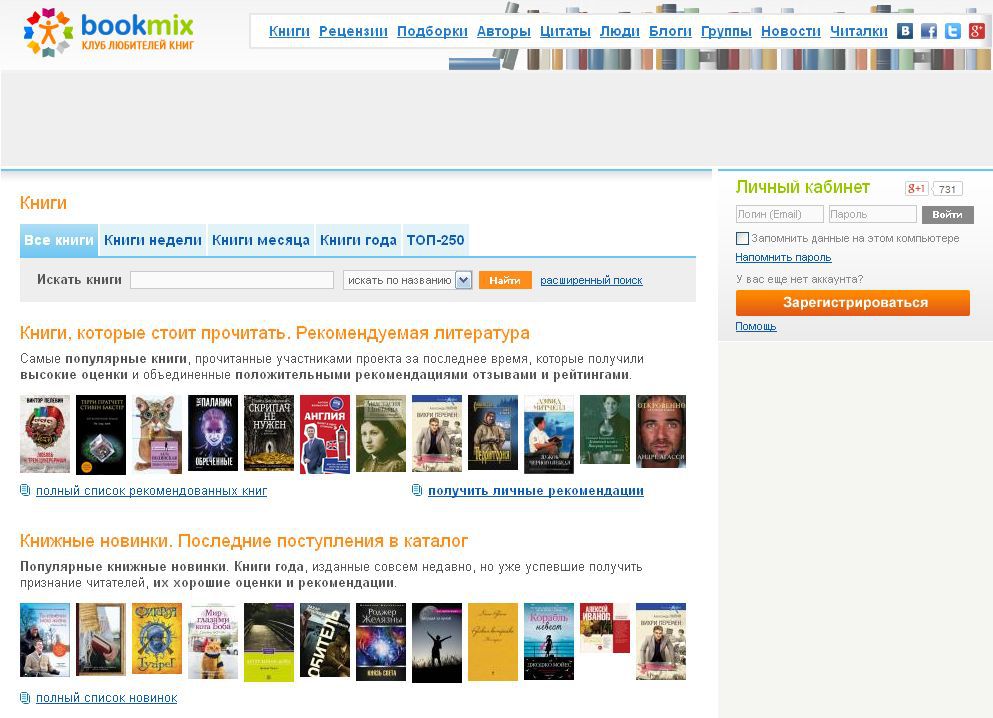Click icon beside 'получить личные рекомендации'
The width and height of the screenshot is (993, 718).
coord(417,490)
